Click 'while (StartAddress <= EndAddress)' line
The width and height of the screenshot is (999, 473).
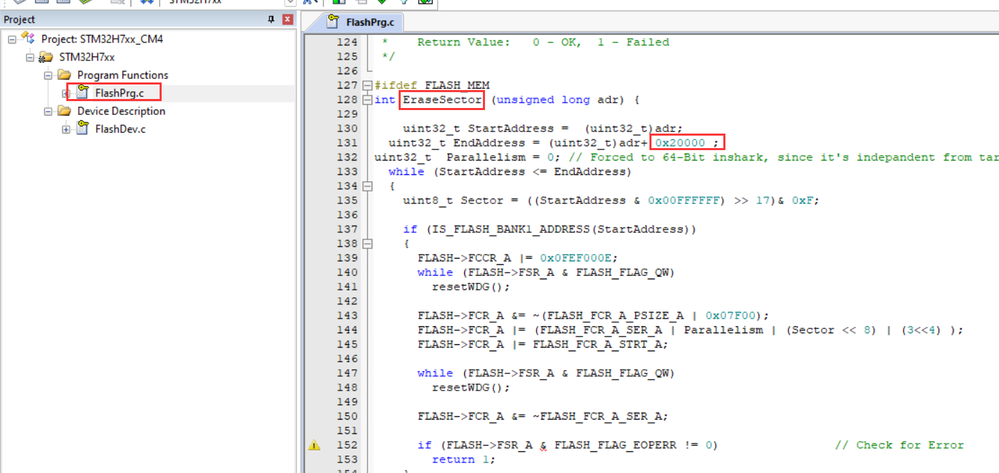tap(510, 171)
